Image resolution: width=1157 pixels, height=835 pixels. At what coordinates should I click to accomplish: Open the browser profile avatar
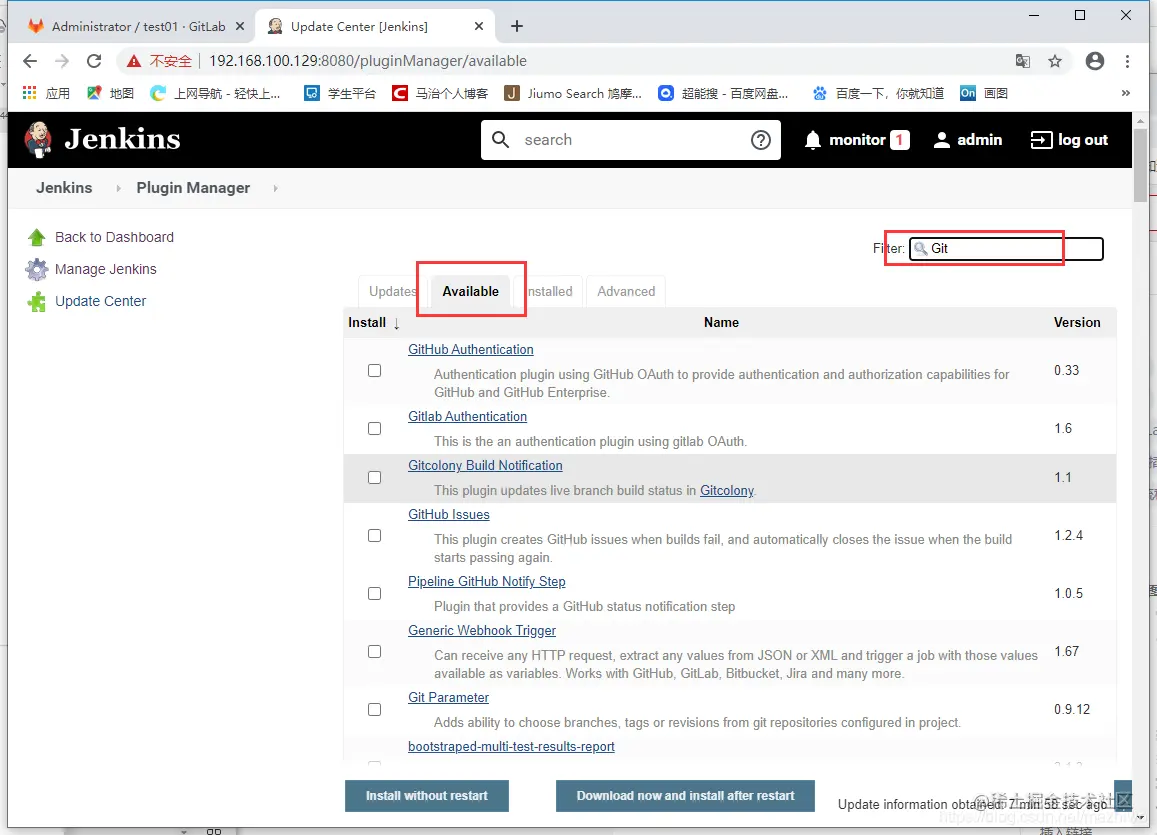1095,61
